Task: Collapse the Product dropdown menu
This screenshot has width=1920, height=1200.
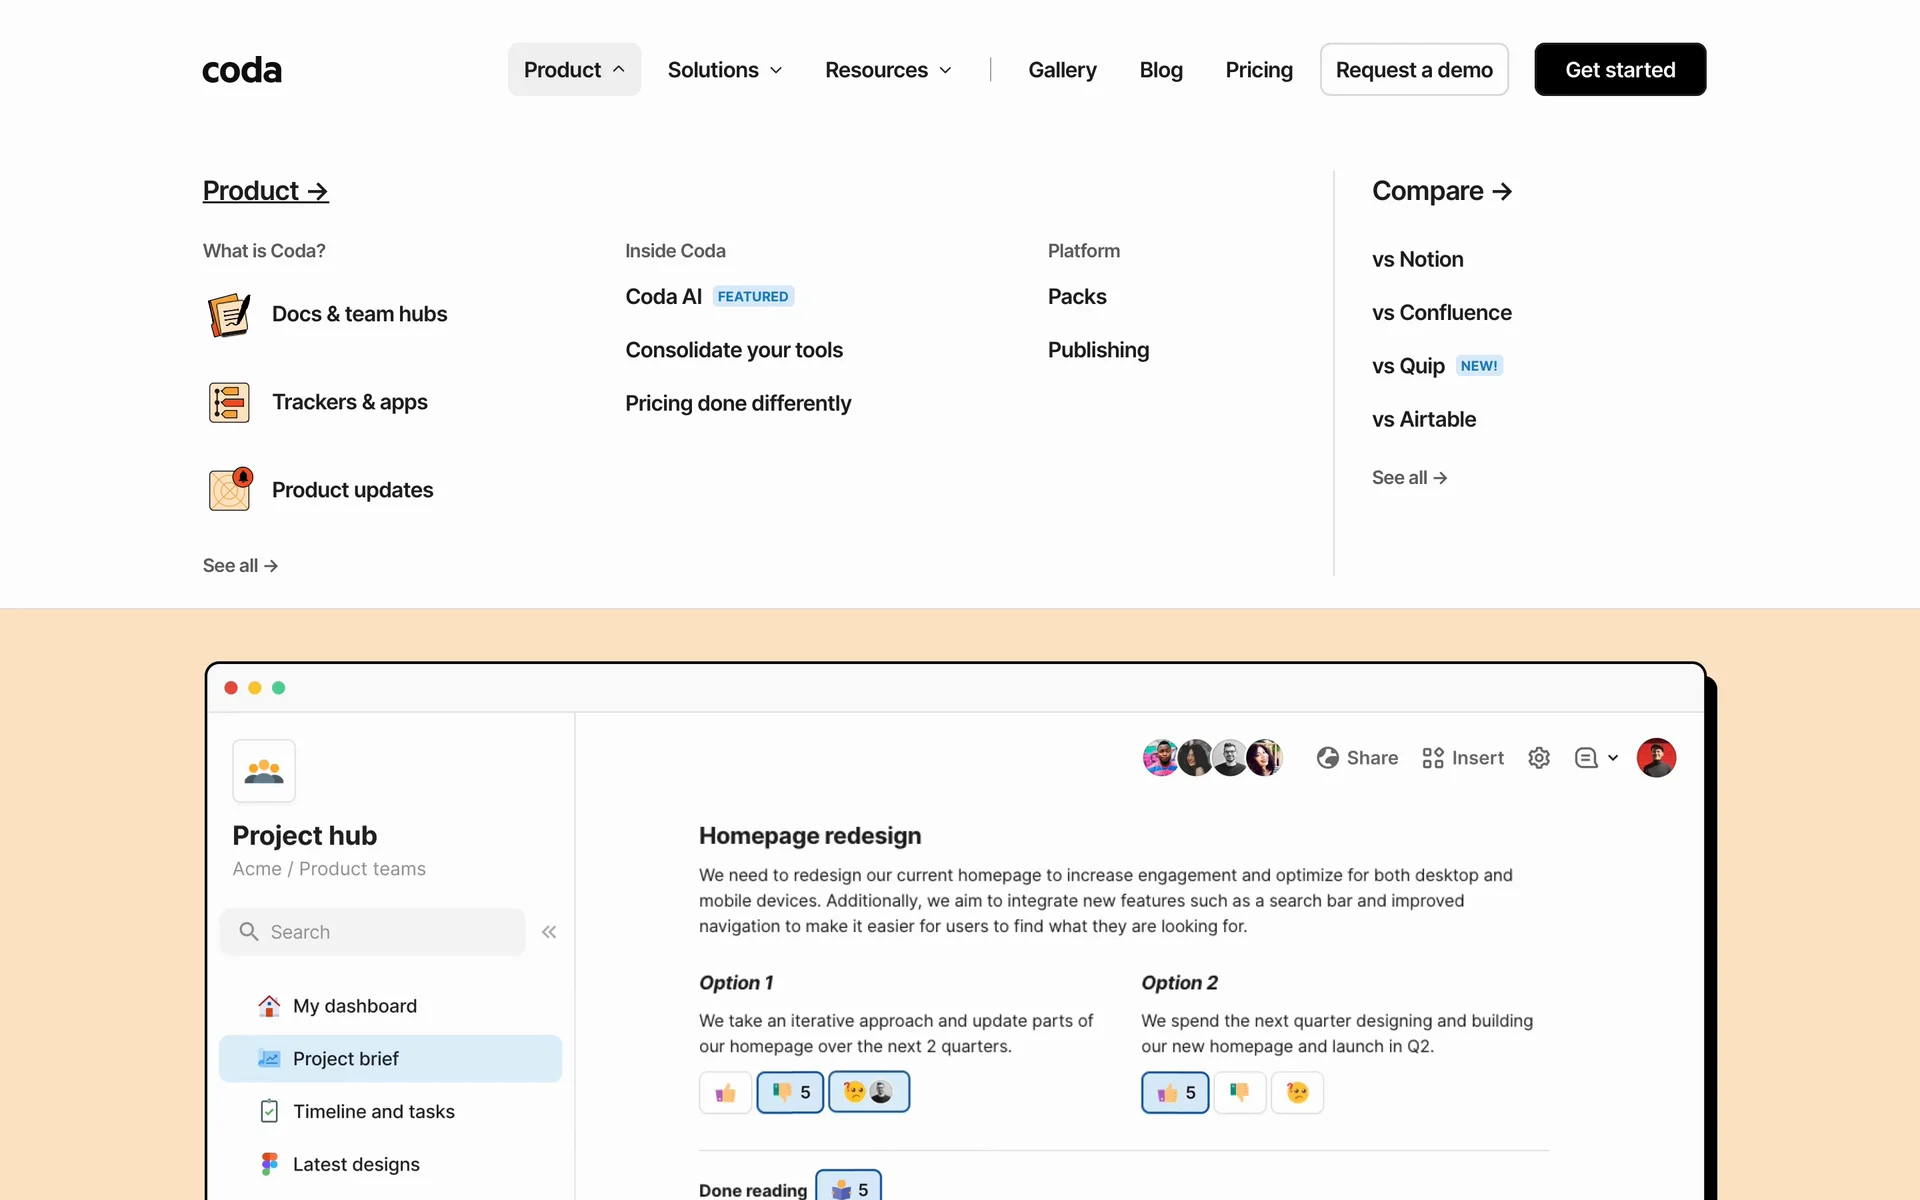Action: 574,70
